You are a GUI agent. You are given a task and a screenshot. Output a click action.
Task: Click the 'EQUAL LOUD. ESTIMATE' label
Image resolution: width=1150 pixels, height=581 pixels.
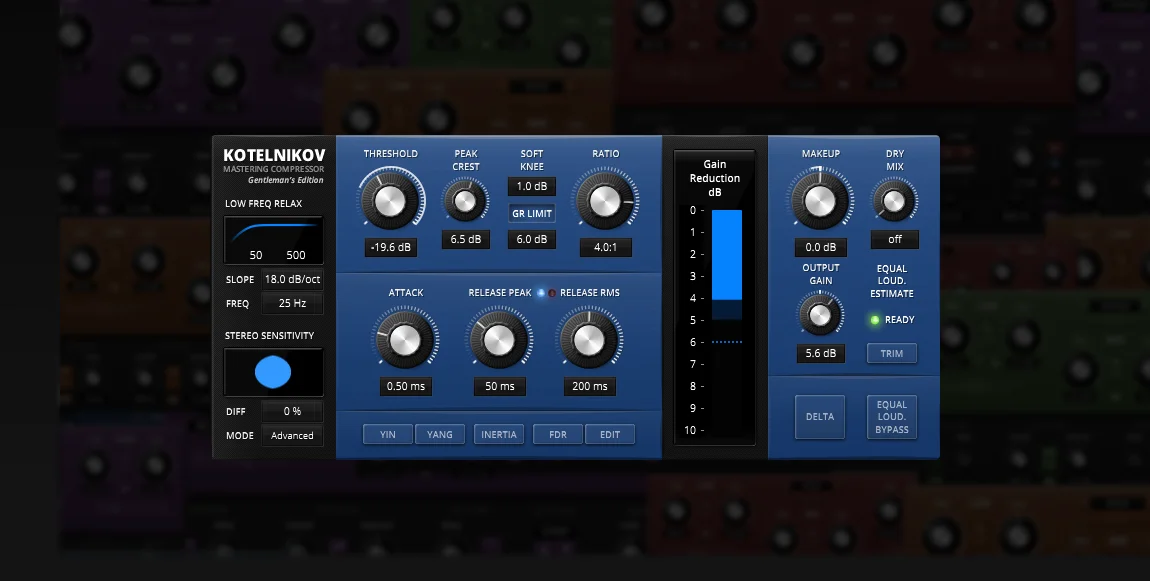pos(892,281)
